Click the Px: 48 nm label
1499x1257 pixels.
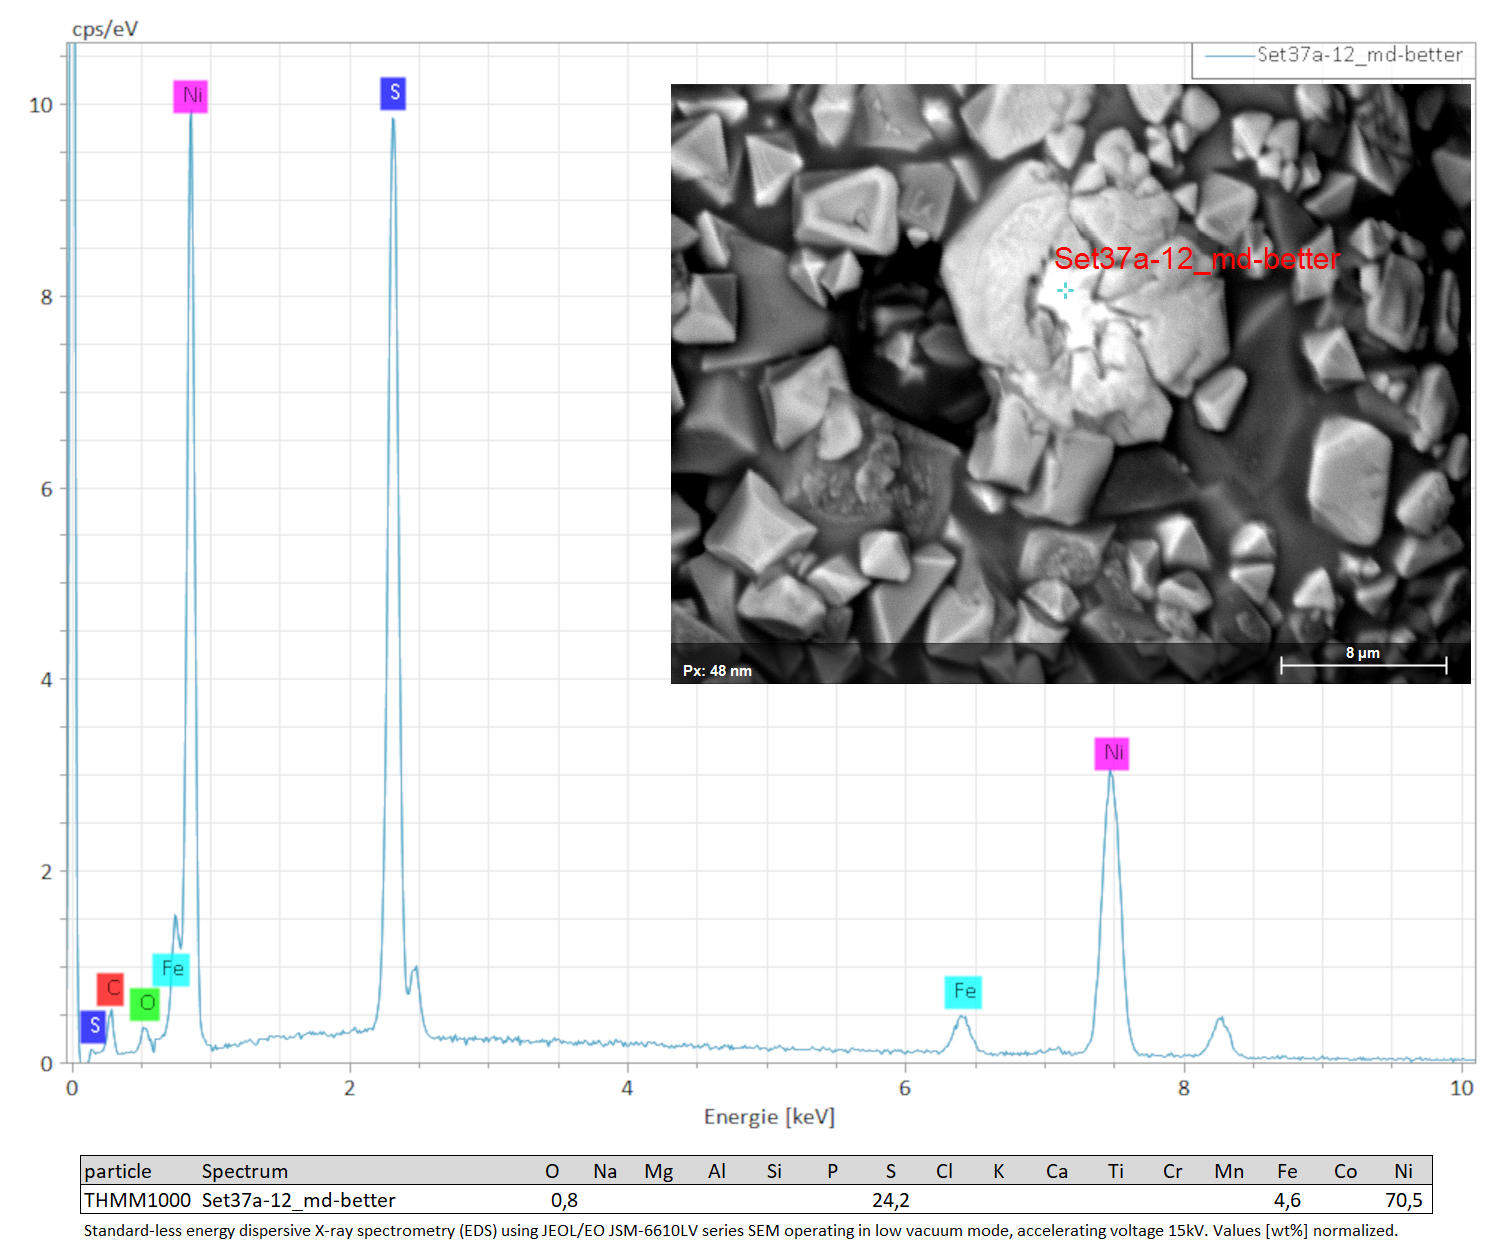pos(717,671)
